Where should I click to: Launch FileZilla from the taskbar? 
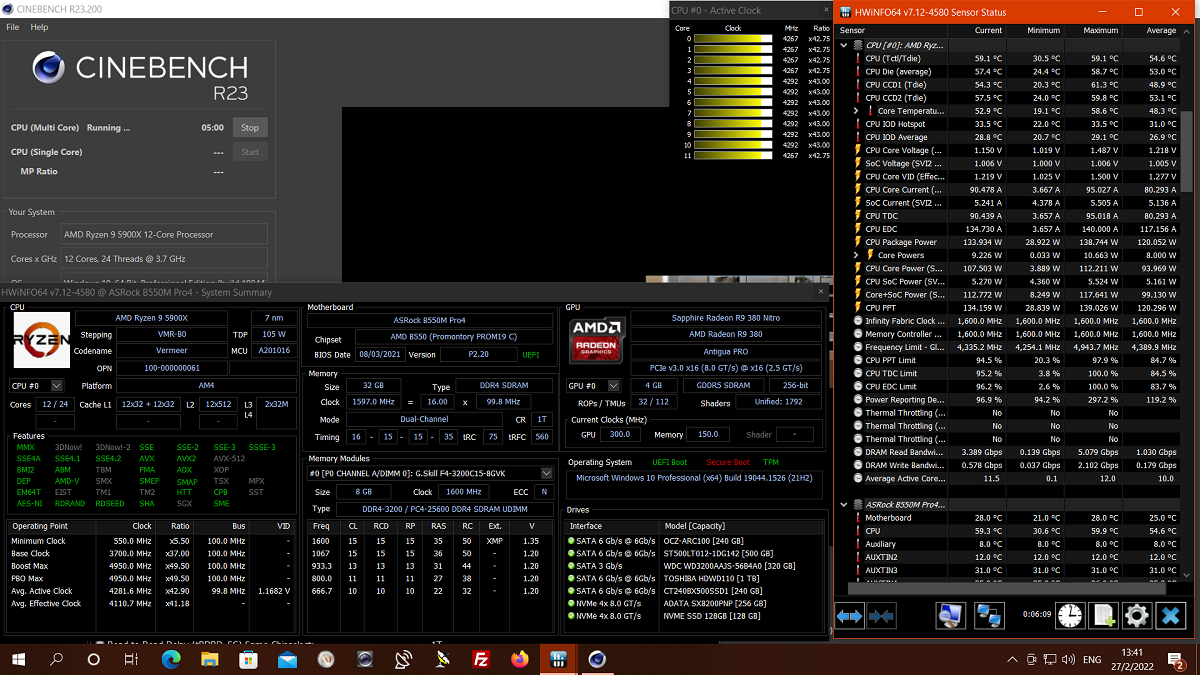pyautogui.click(x=481, y=659)
